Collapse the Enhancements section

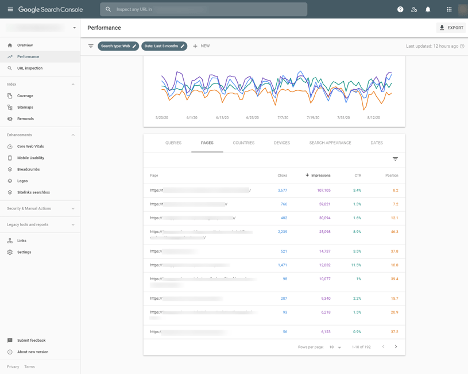click(x=73, y=135)
